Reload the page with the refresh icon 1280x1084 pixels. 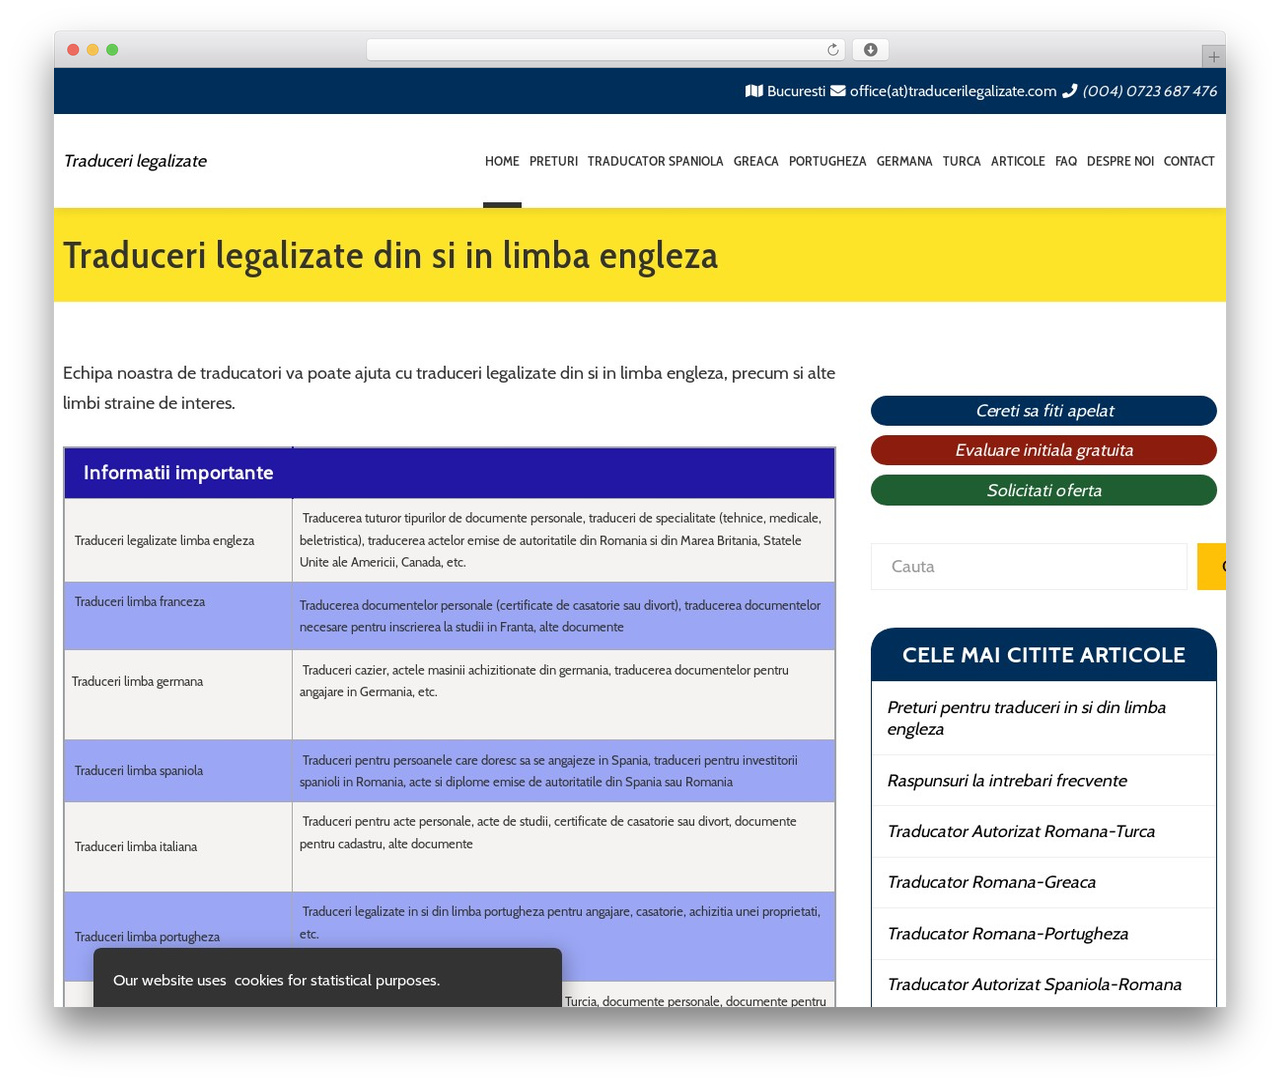(x=833, y=50)
